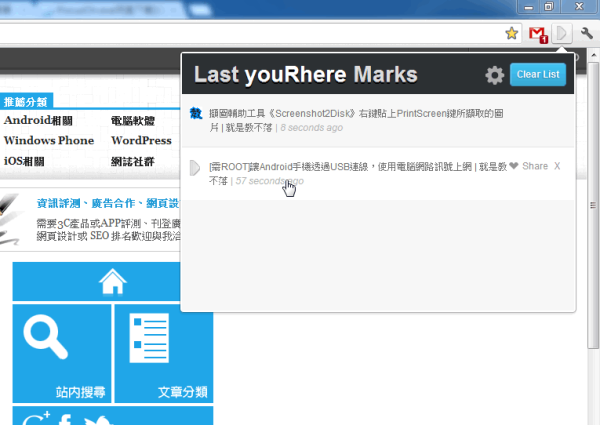Click the '8 seconds ago' timestamp
This screenshot has width=600, height=425.
[x=311, y=128]
